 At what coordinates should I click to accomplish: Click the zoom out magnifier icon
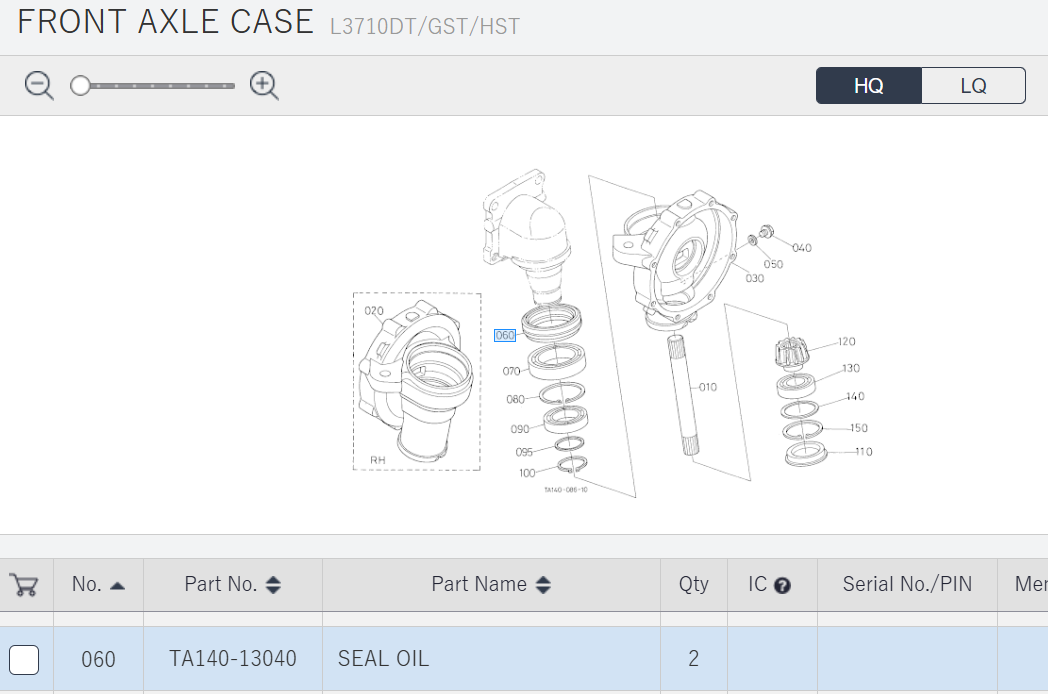pyautogui.click(x=39, y=86)
